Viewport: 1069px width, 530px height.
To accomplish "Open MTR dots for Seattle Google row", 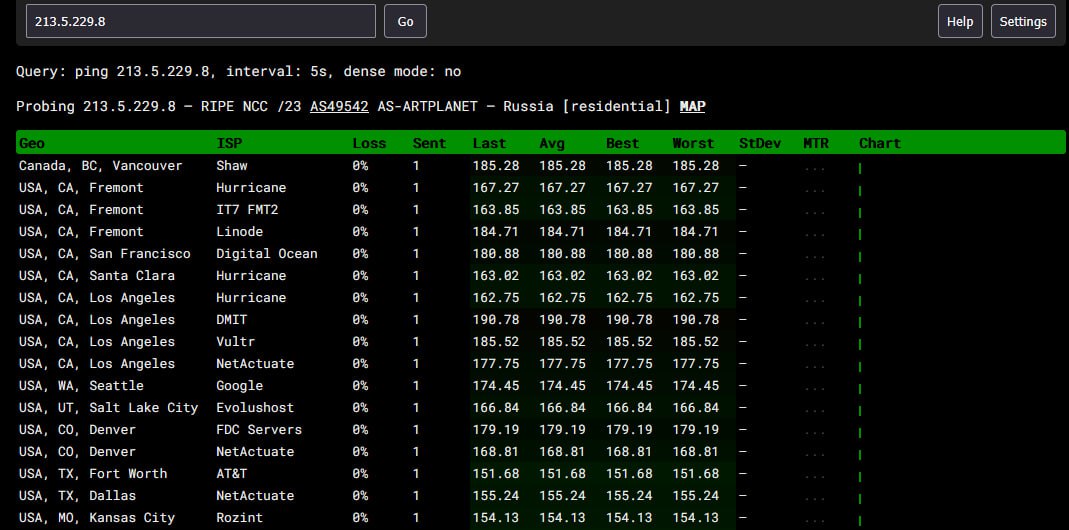I will [814, 388].
